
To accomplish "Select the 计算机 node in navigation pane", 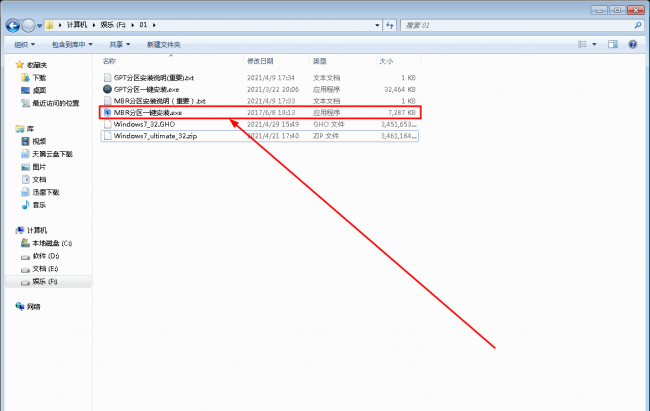I will click(37, 231).
